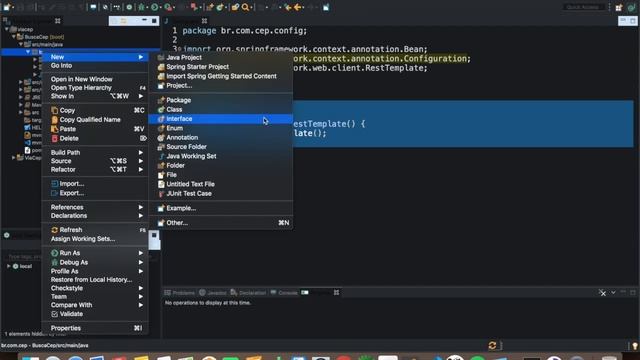Select Class from the New submenu
Image resolution: width=640 pixels, height=360 pixels.
click(x=220, y=109)
